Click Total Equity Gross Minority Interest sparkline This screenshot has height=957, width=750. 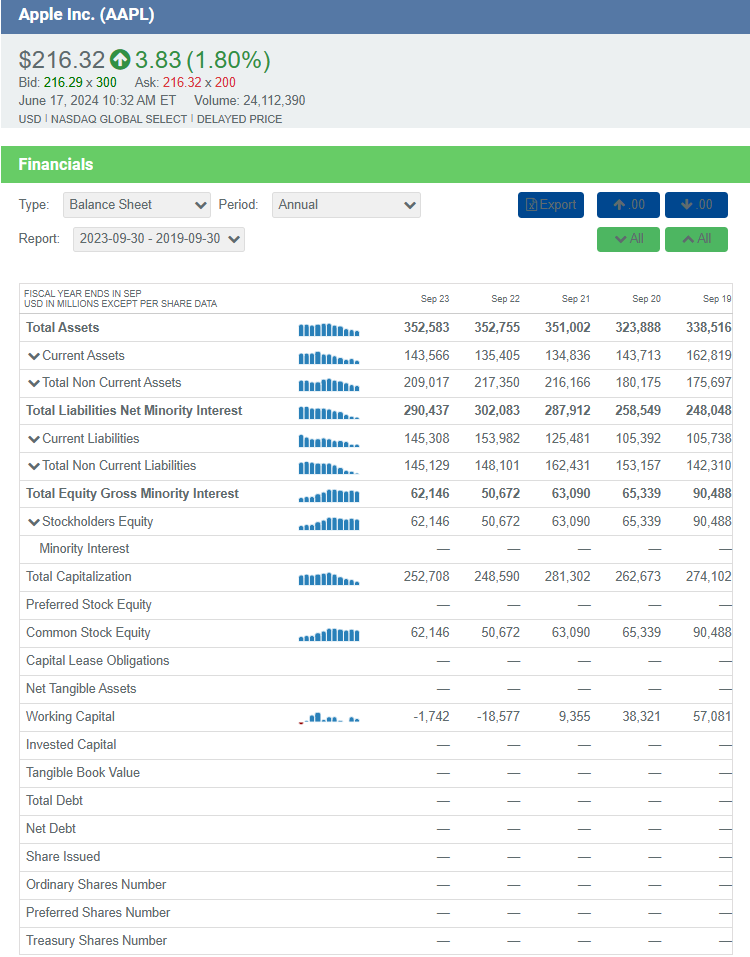tap(329, 496)
